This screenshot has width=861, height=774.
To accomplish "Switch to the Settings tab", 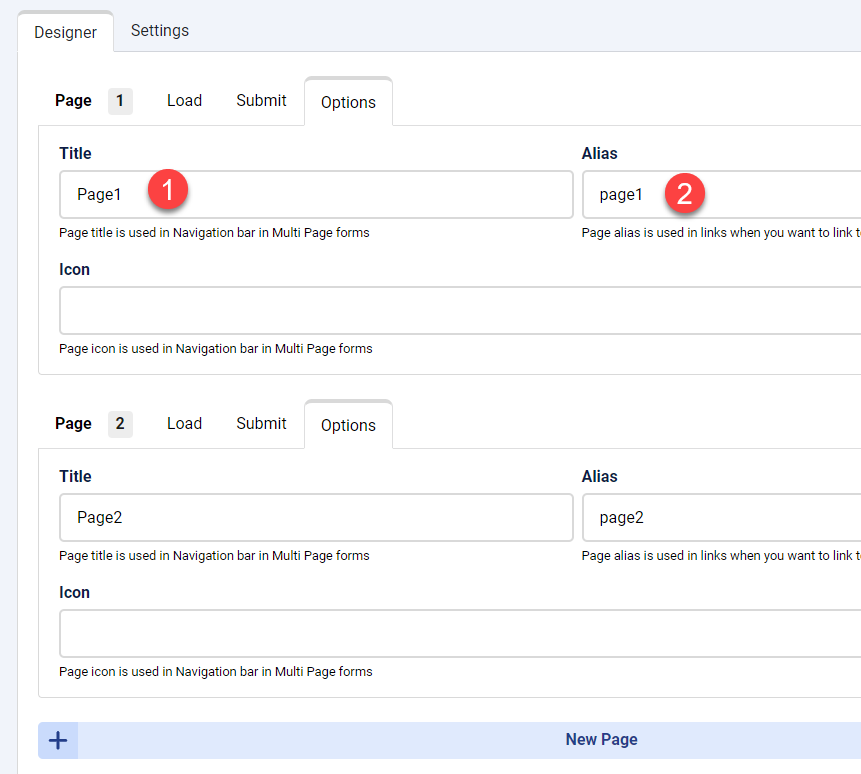I will pos(160,30).
